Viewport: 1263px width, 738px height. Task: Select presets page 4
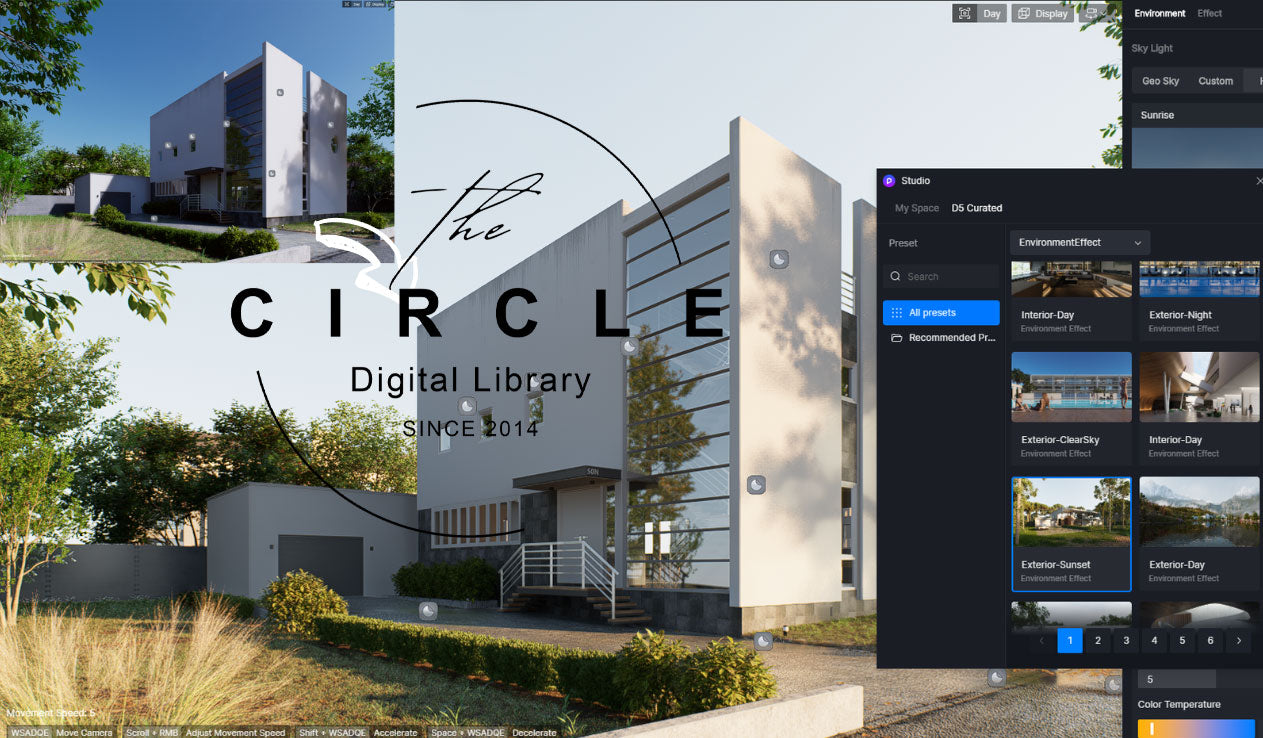[1154, 641]
